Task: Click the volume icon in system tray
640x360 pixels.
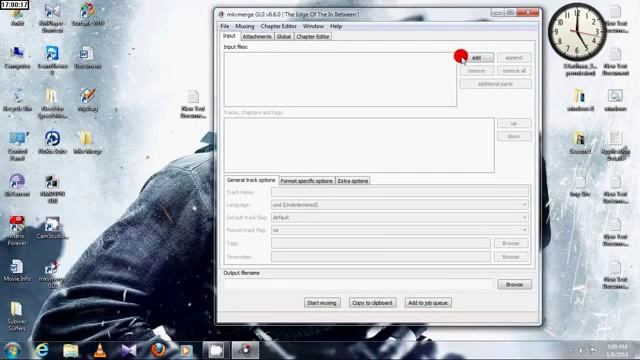Action: [x=581, y=350]
